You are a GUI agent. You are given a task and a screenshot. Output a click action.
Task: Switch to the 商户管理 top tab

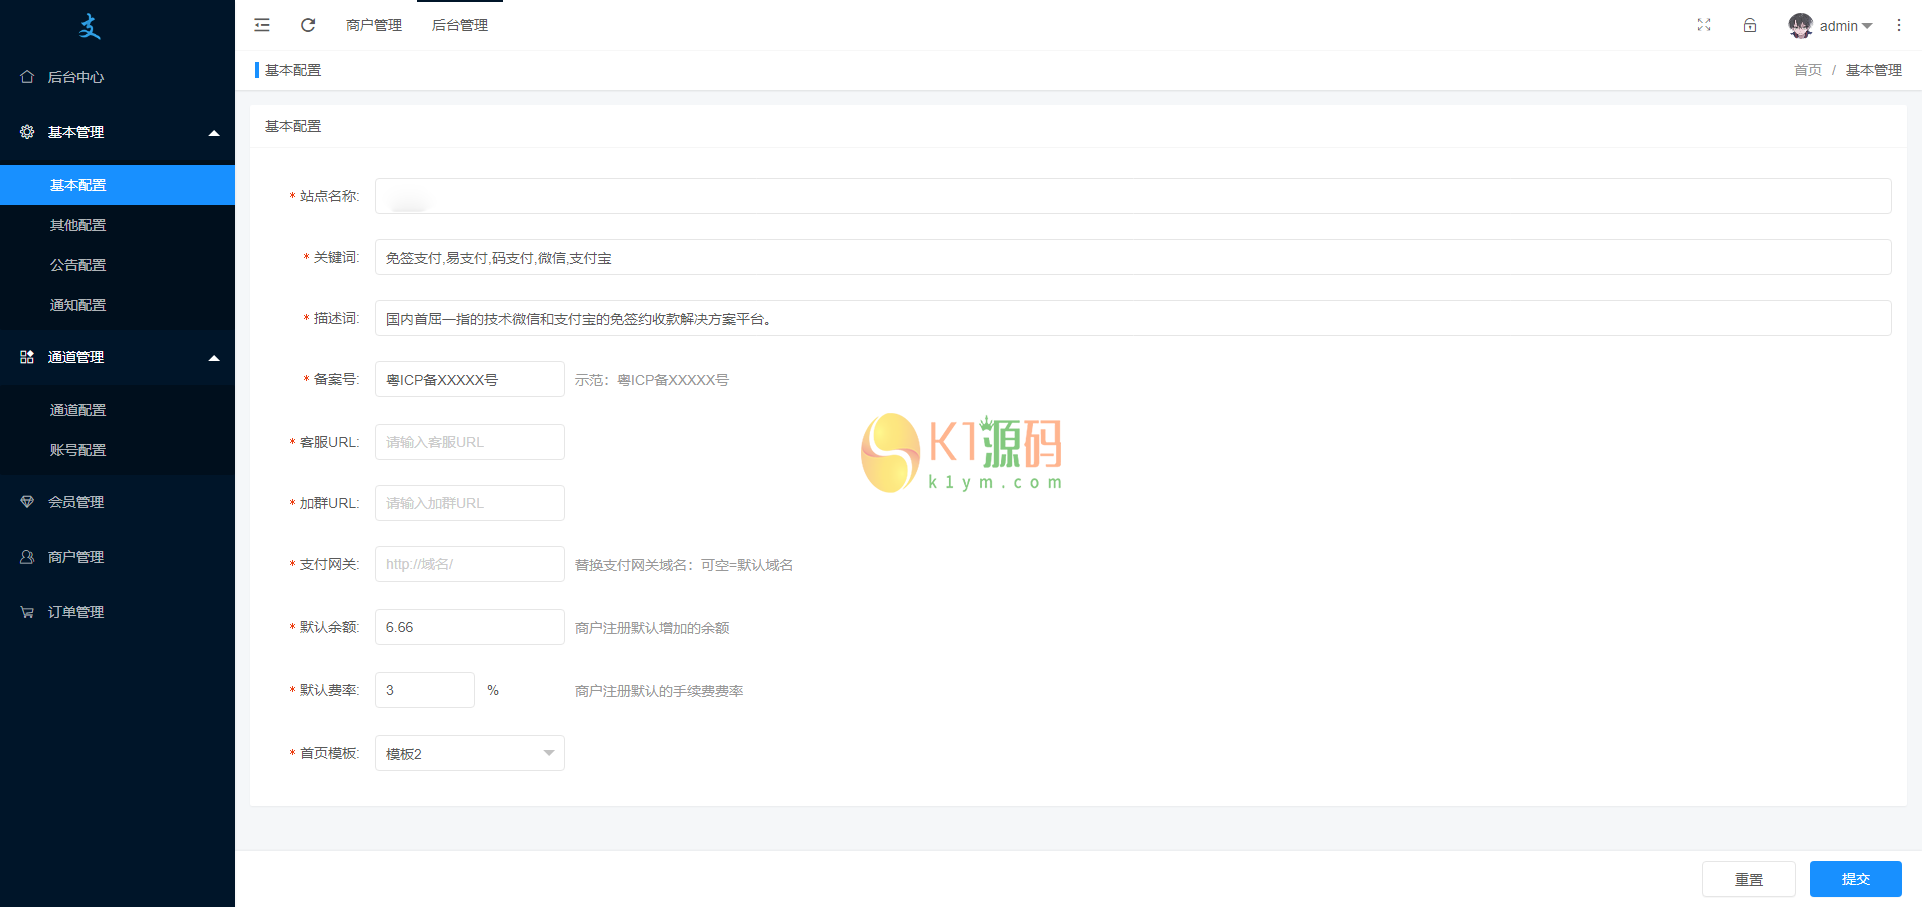(374, 25)
